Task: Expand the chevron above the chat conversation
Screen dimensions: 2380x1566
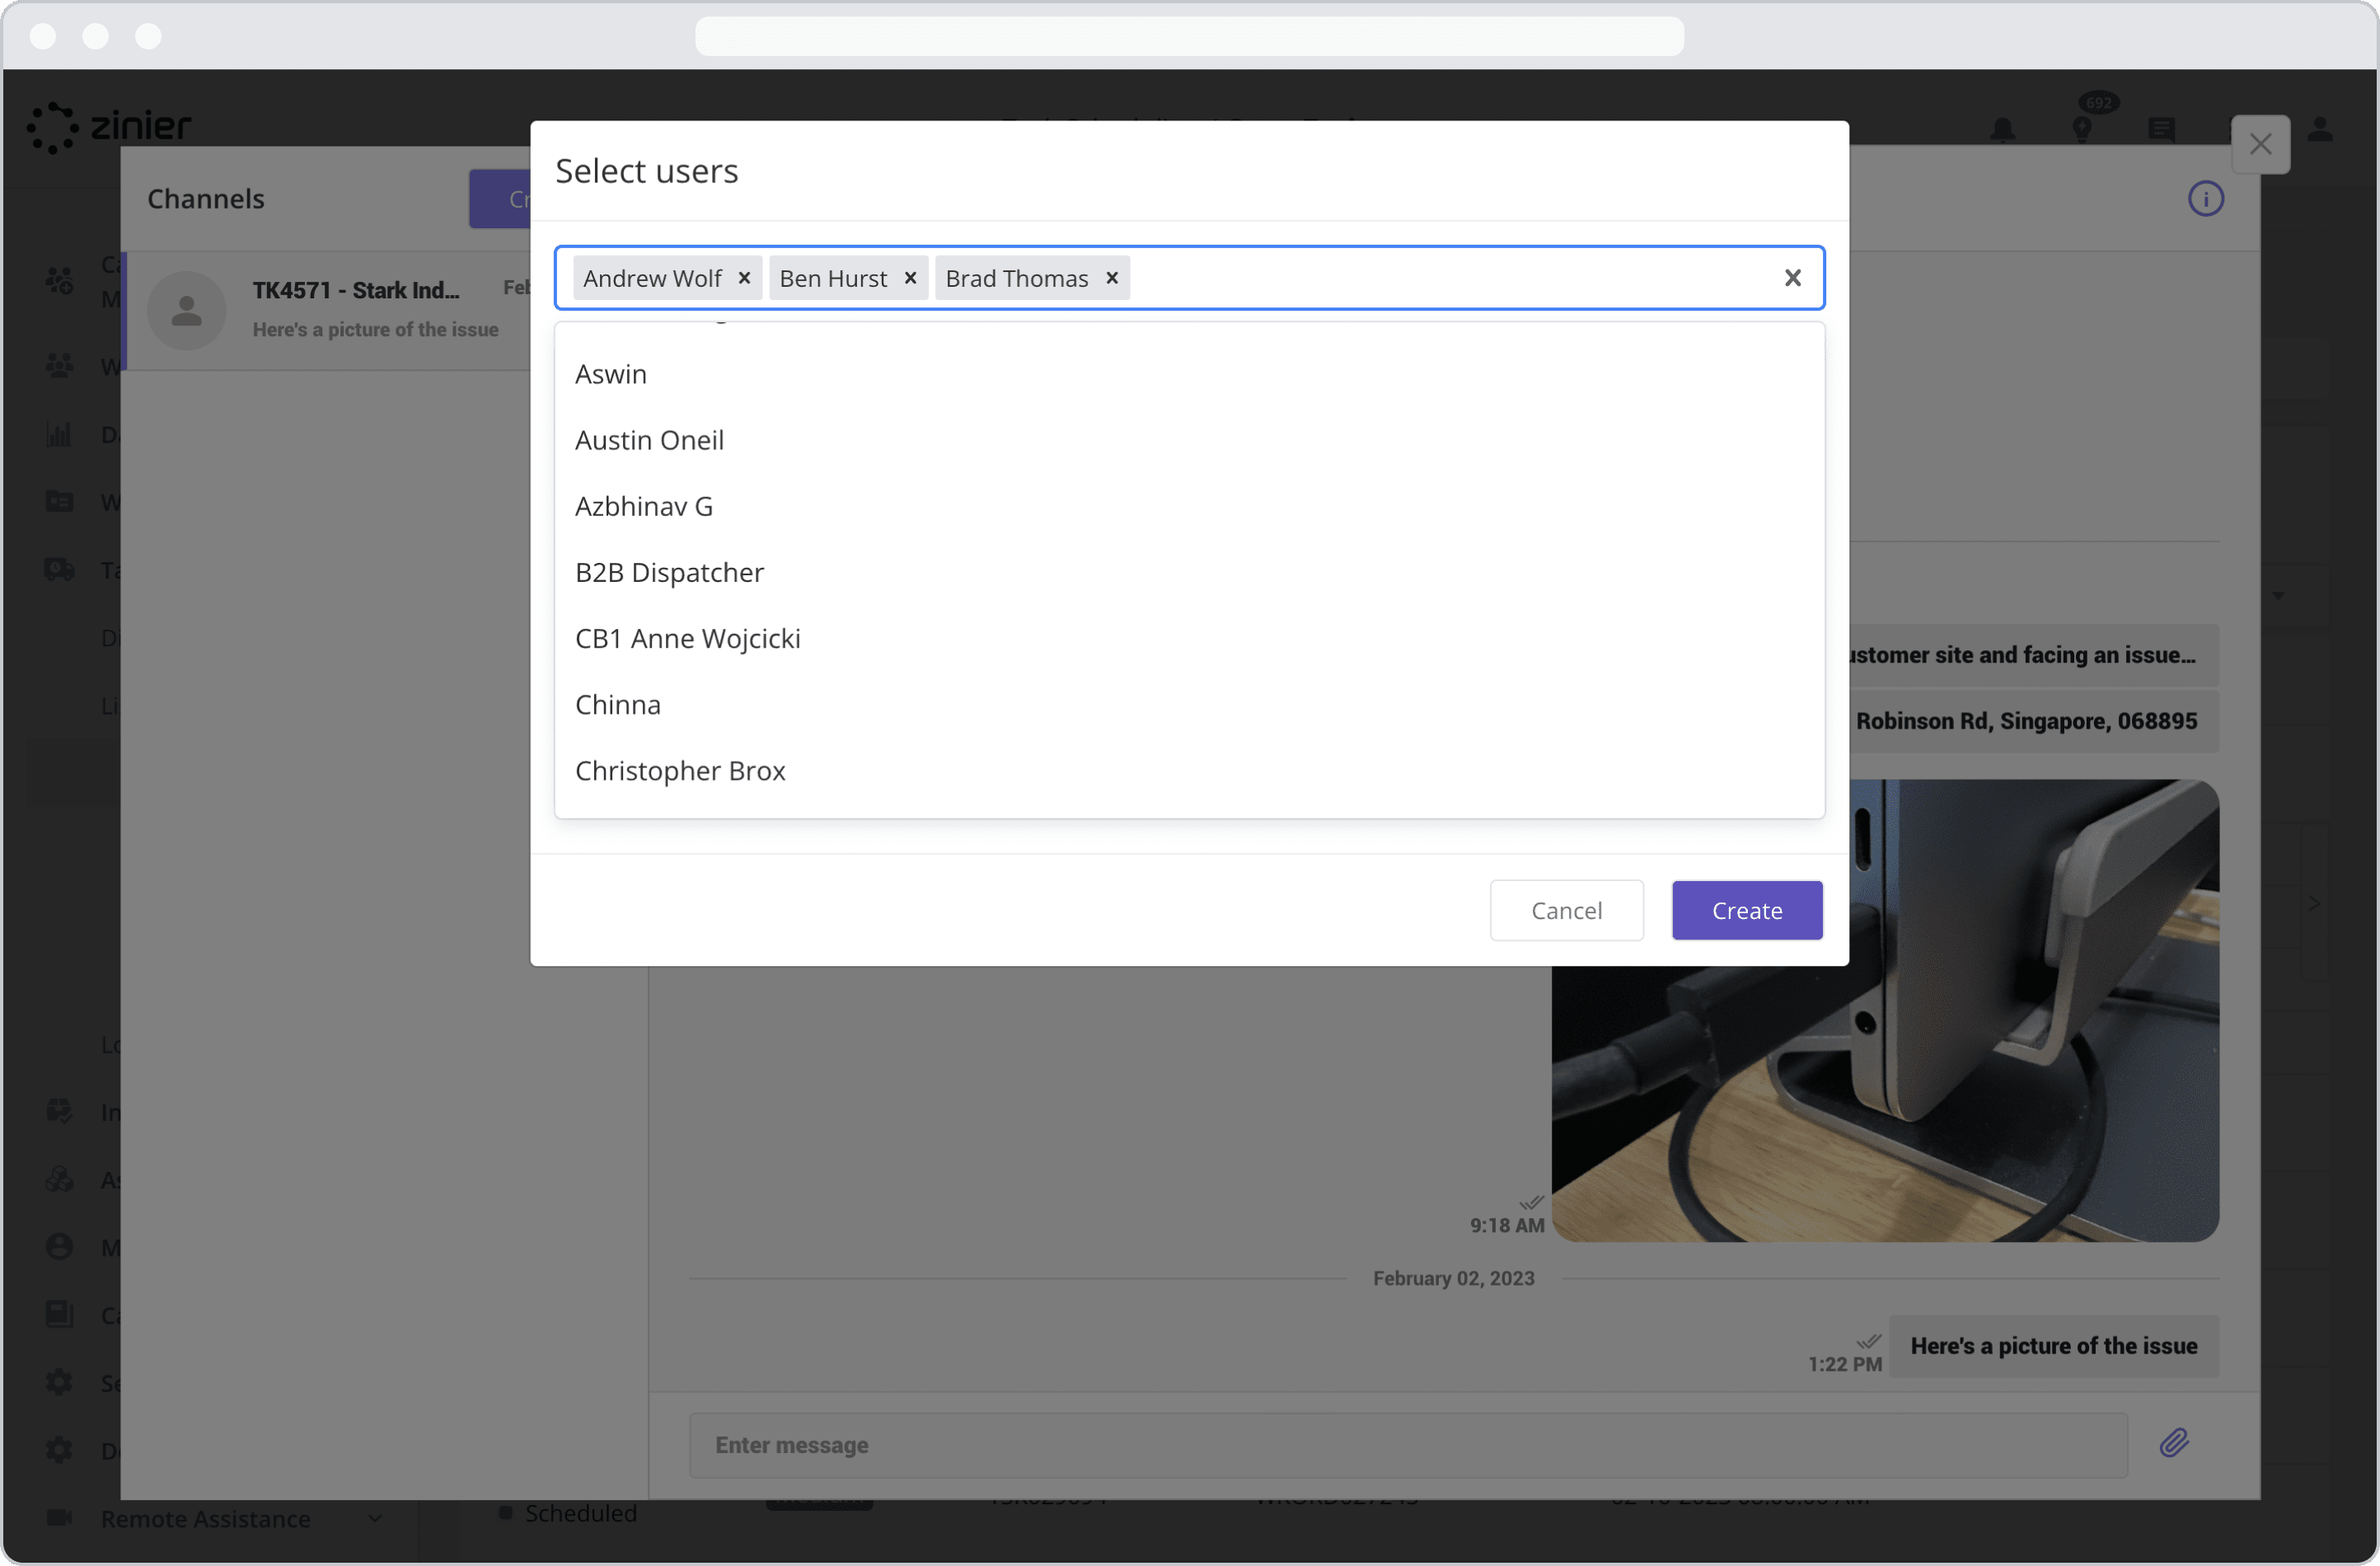Action: 2278,595
